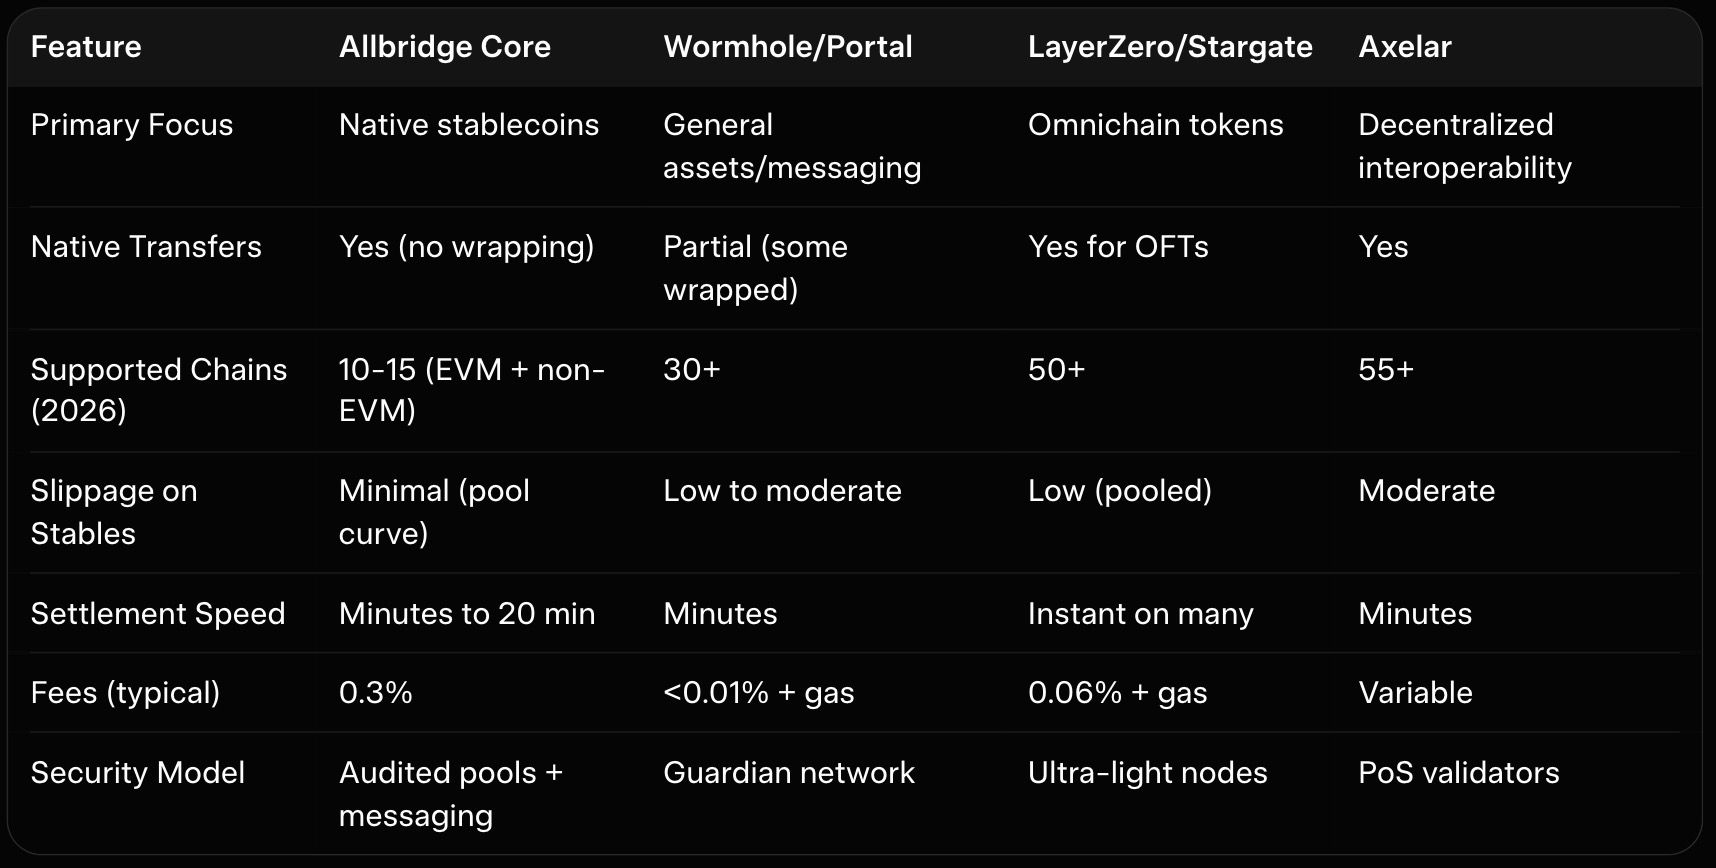Select the Primary Focus row label
This screenshot has height=868, width=1716.
[x=131, y=125]
